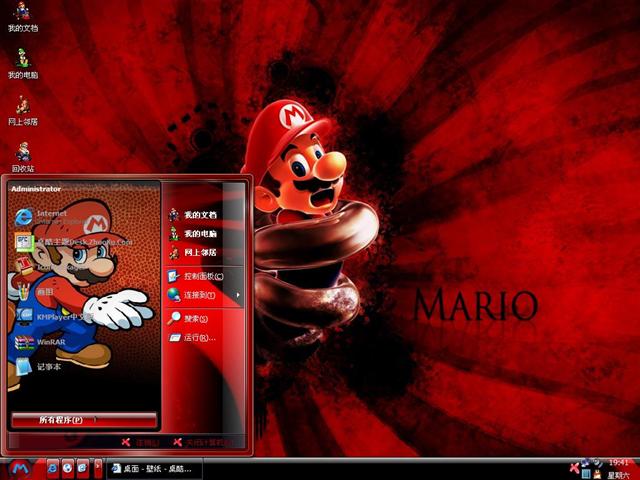
Task: Open the Desk.ZhuoKu.com theme shortcut
Action: coord(73,241)
